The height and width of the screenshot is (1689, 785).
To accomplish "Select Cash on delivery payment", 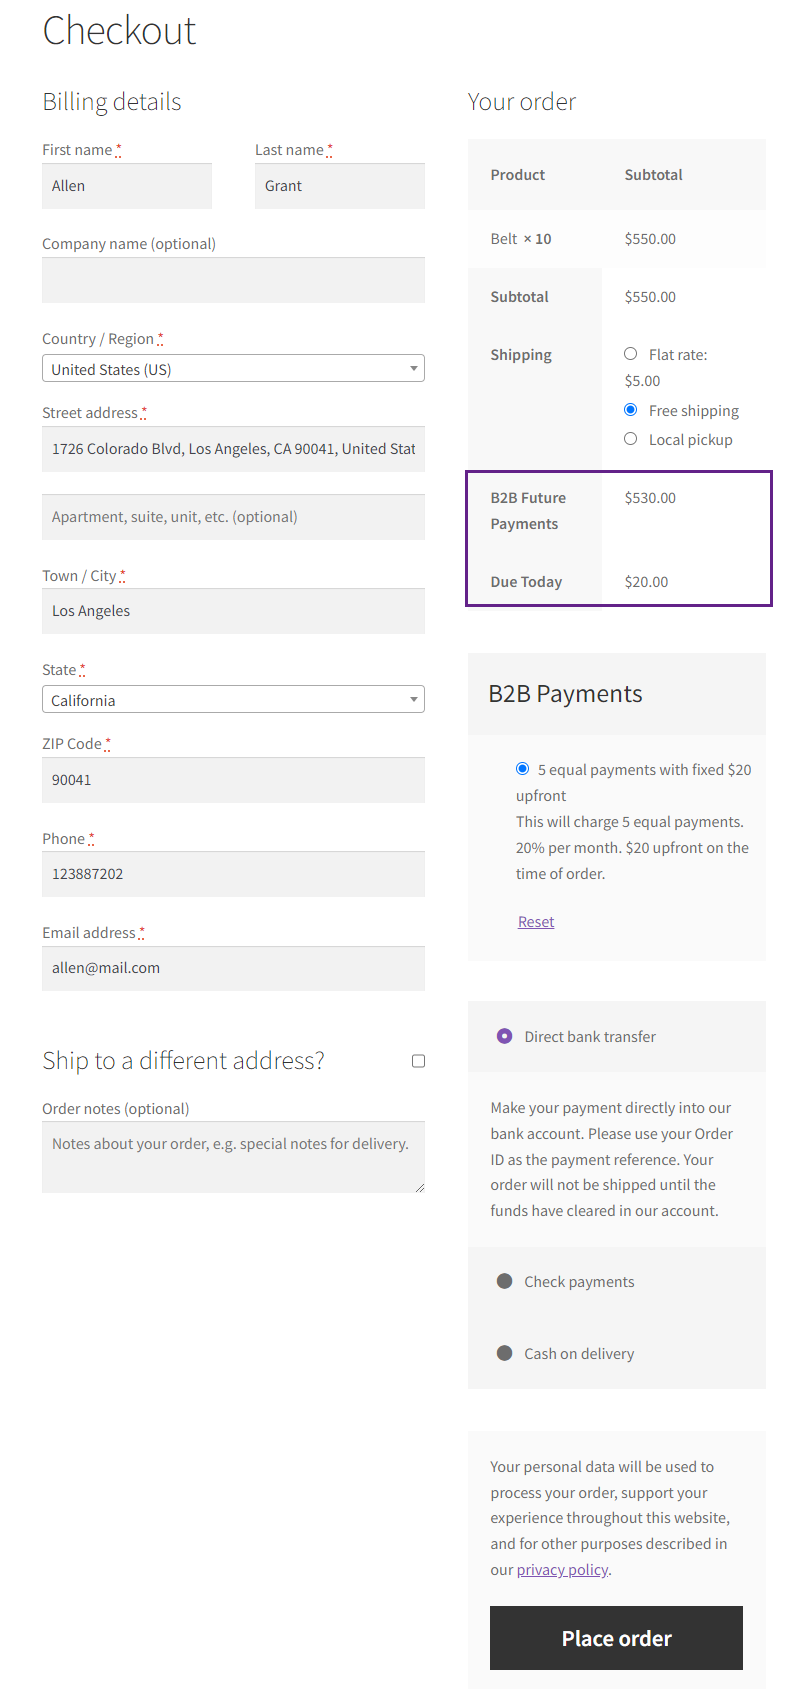I will [505, 1353].
